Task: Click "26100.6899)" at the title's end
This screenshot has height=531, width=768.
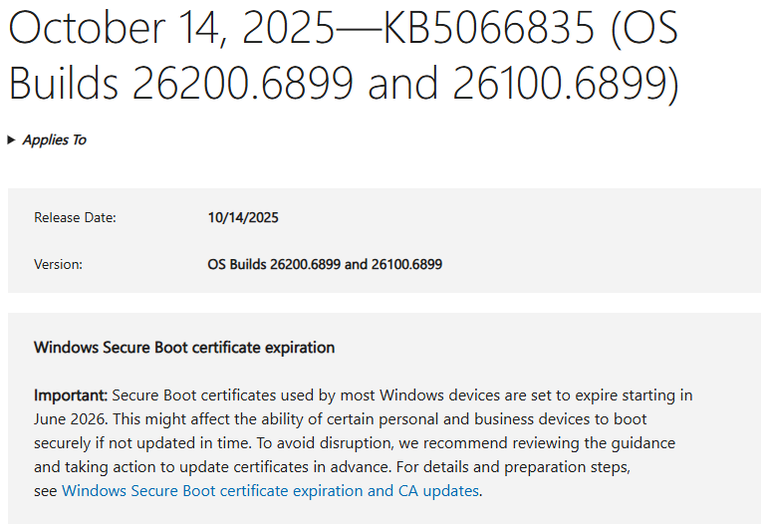Action: (564, 86)
